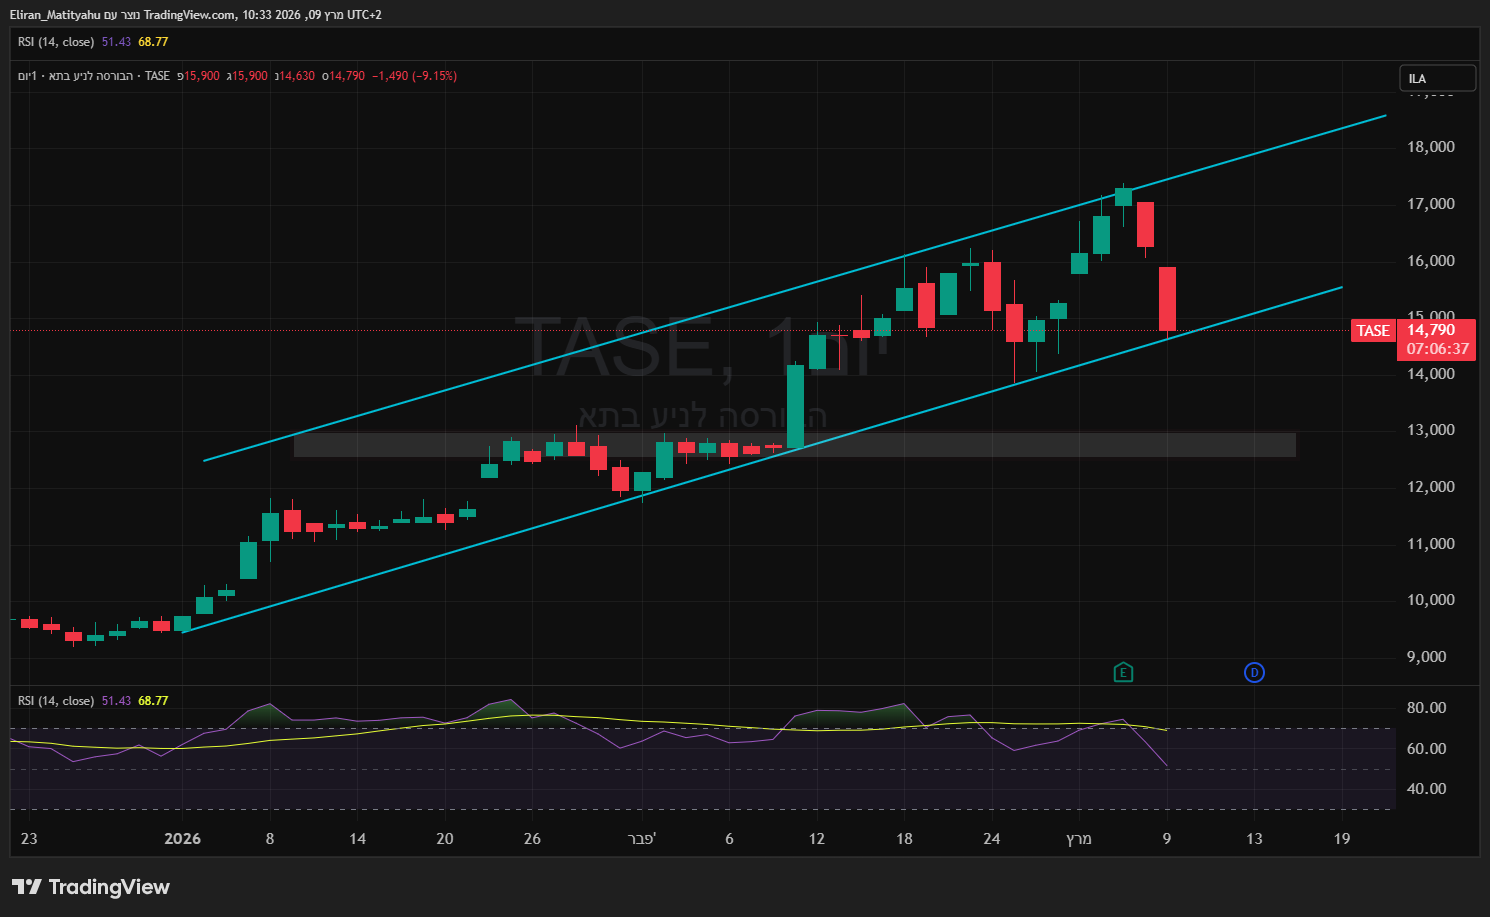Viewport: 1490px width, 917px height.
Task: Click the 60.00 level on RSI scale
Action: 1427,749
